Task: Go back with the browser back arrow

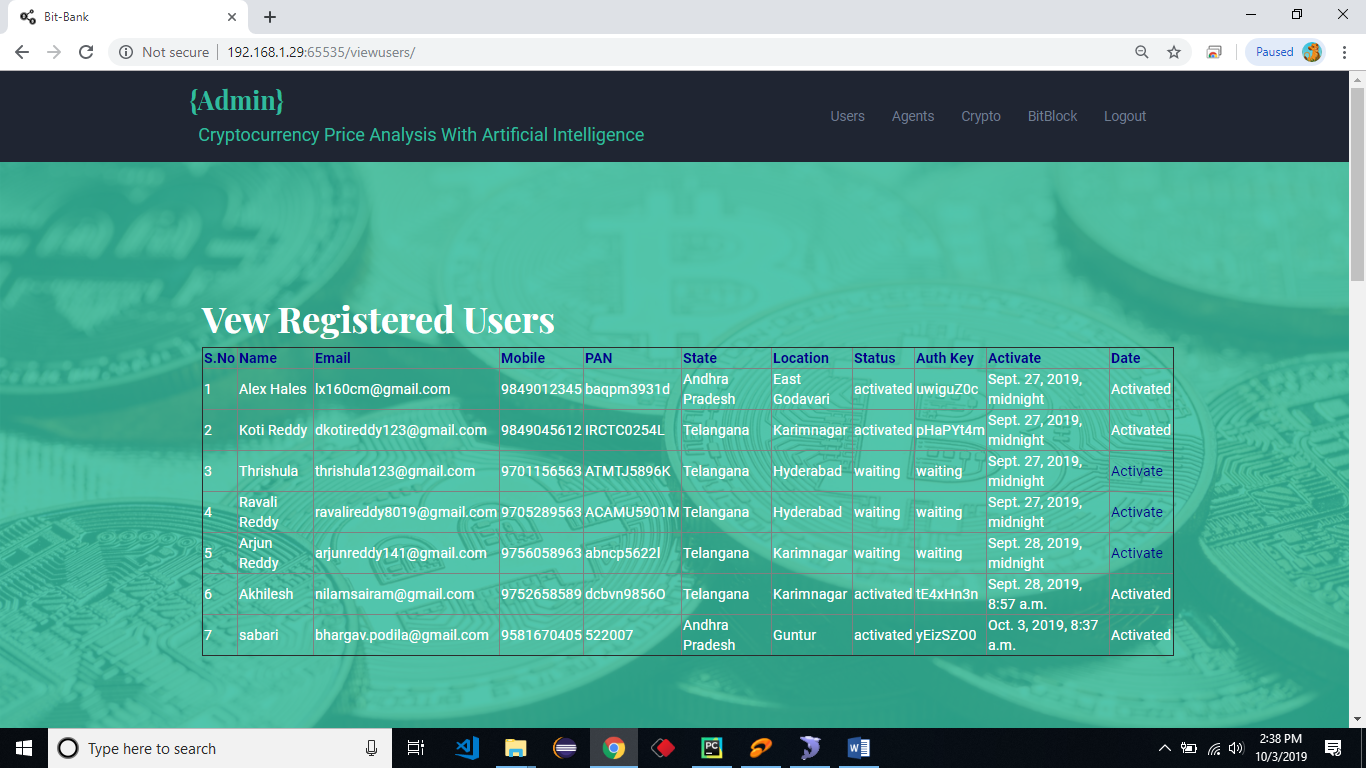Action: click(22, 52)
